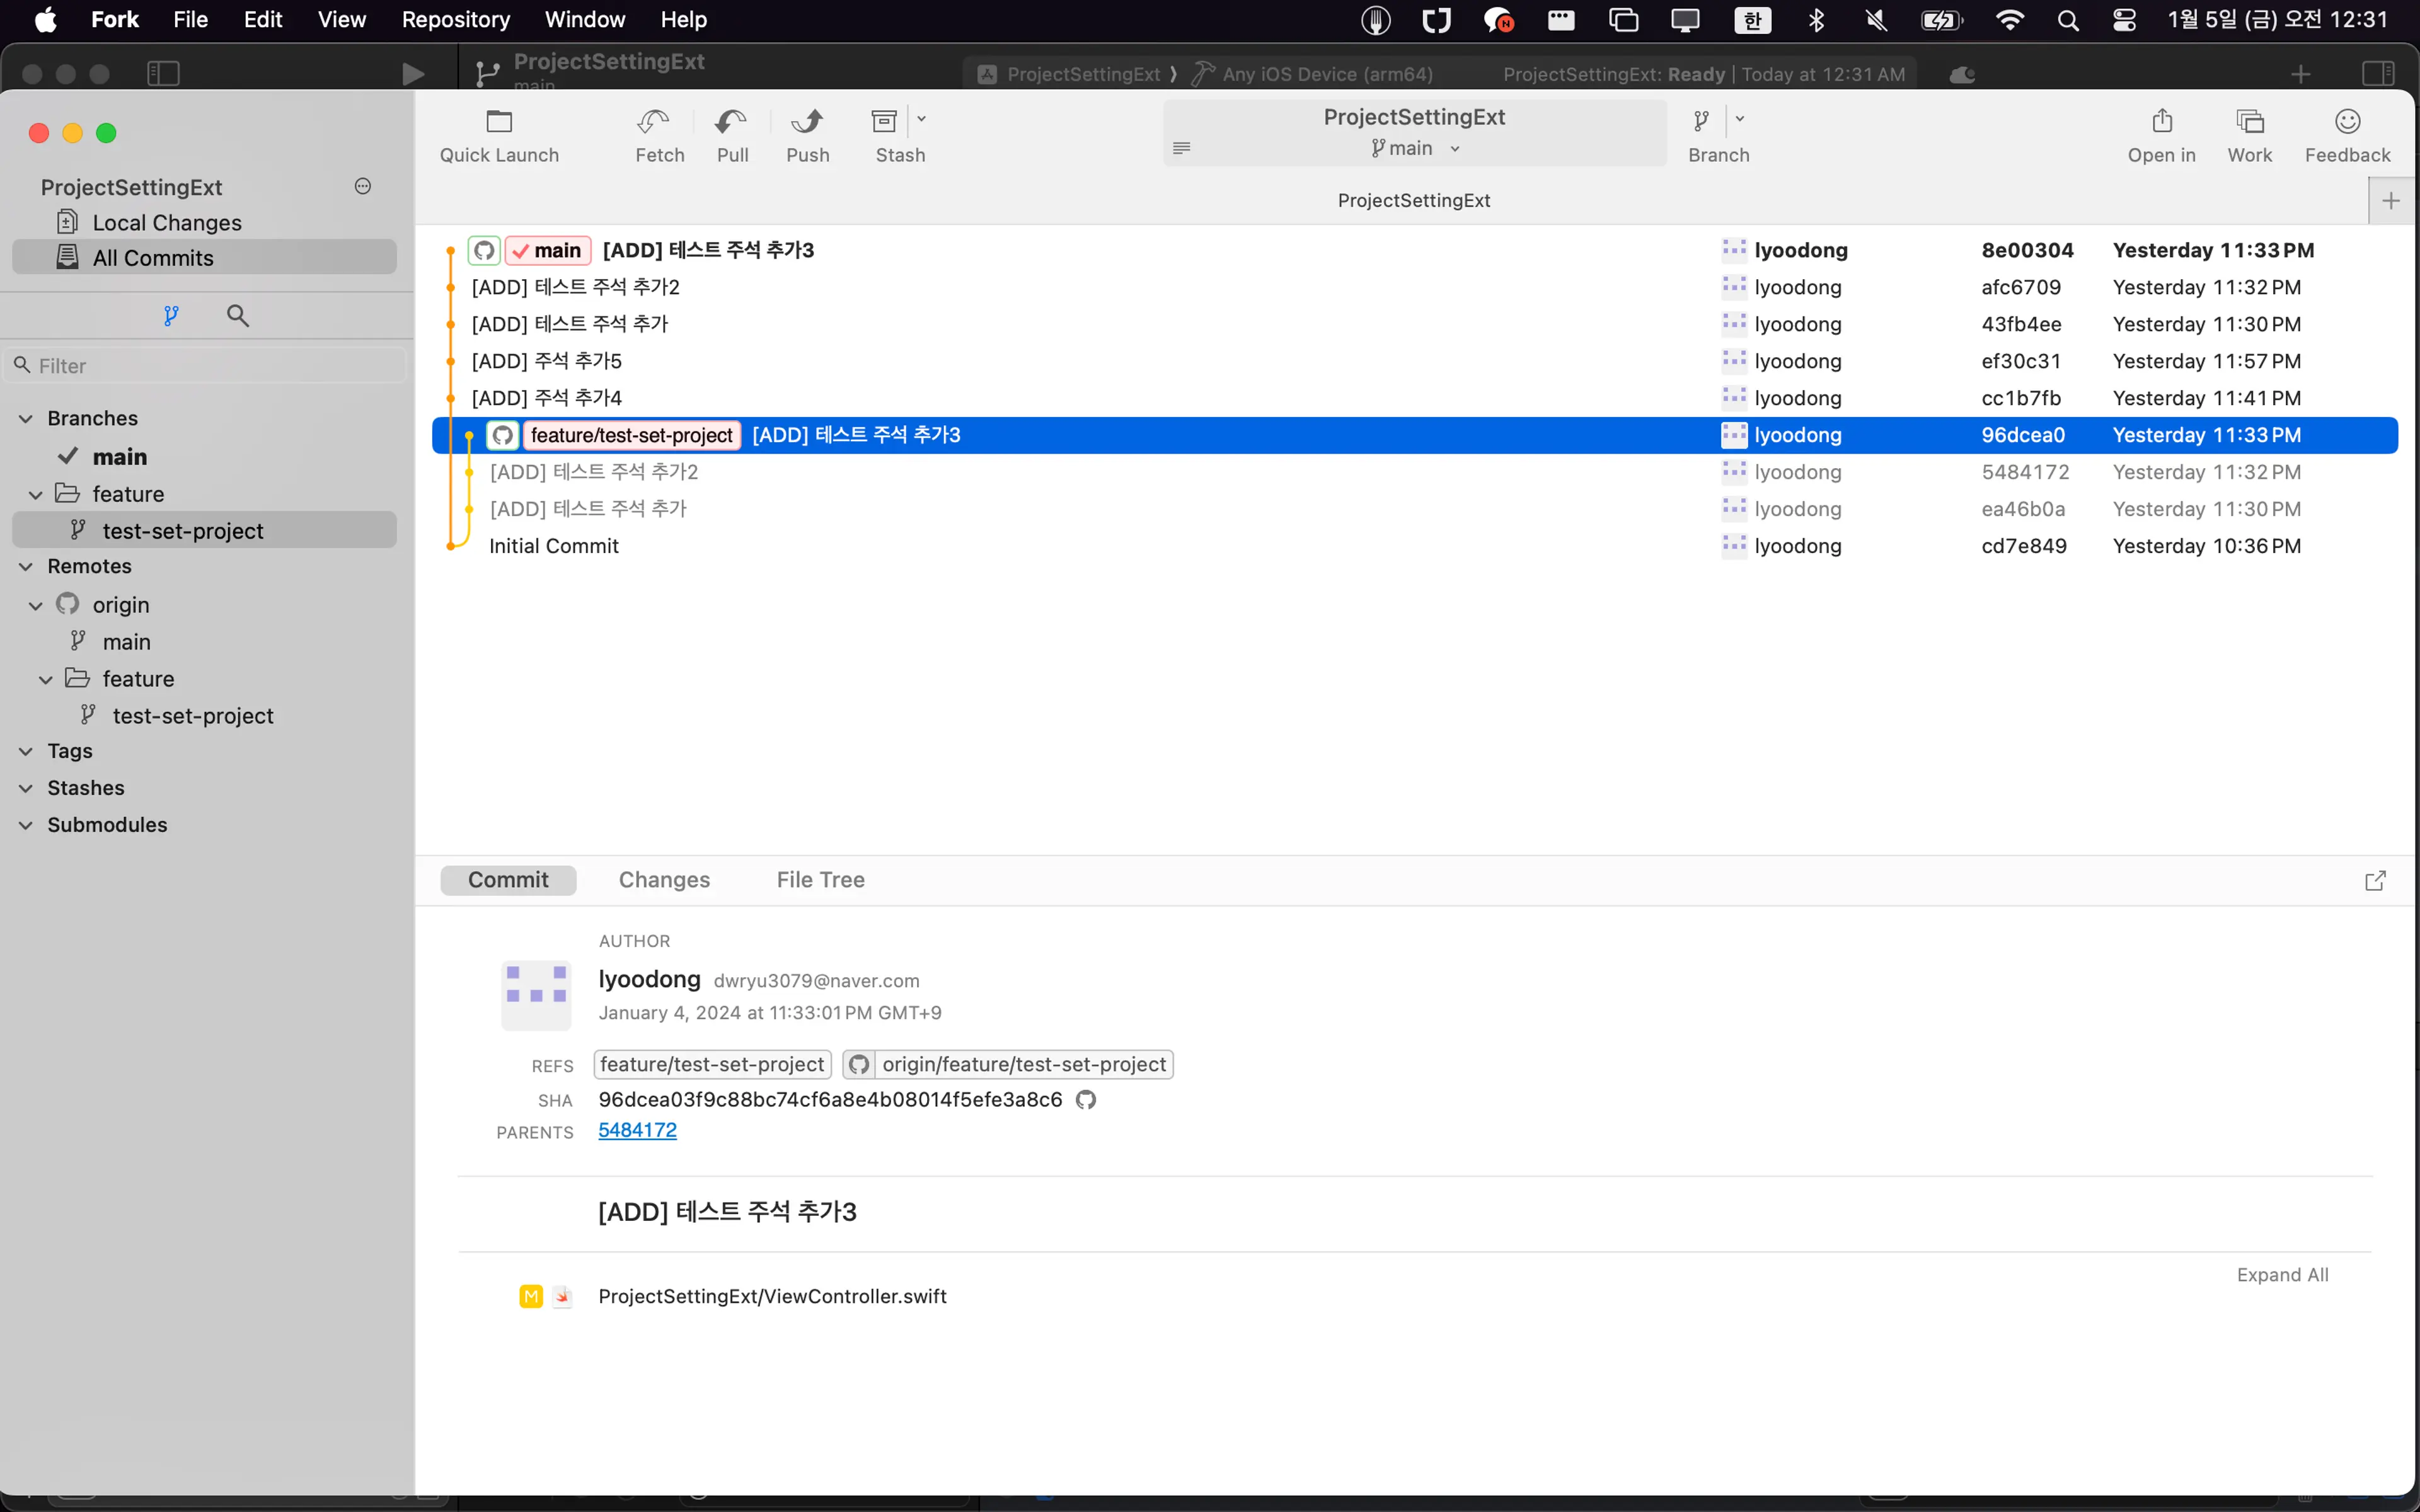Create a new Branch from toolbar

point(1701,122)
